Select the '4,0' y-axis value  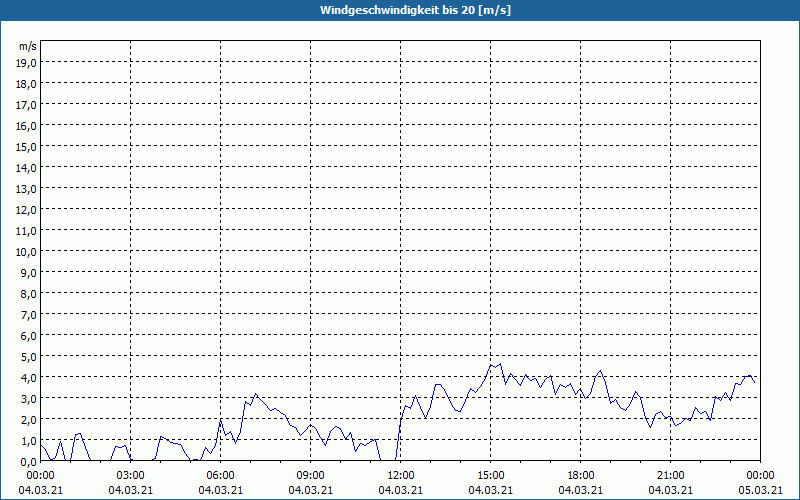pyautogui.click(x=28, y=378)
